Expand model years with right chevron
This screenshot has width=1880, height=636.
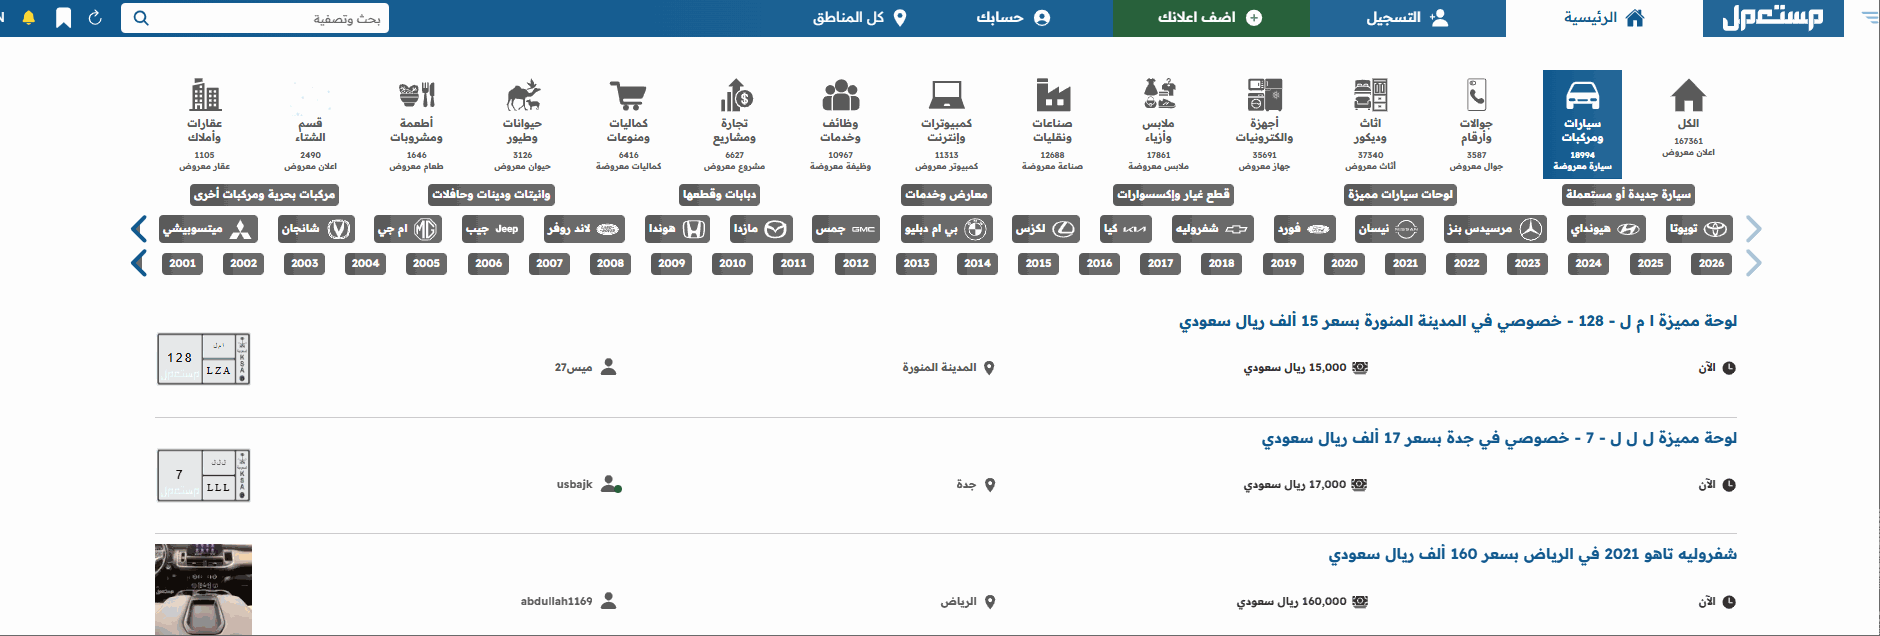1753,263
